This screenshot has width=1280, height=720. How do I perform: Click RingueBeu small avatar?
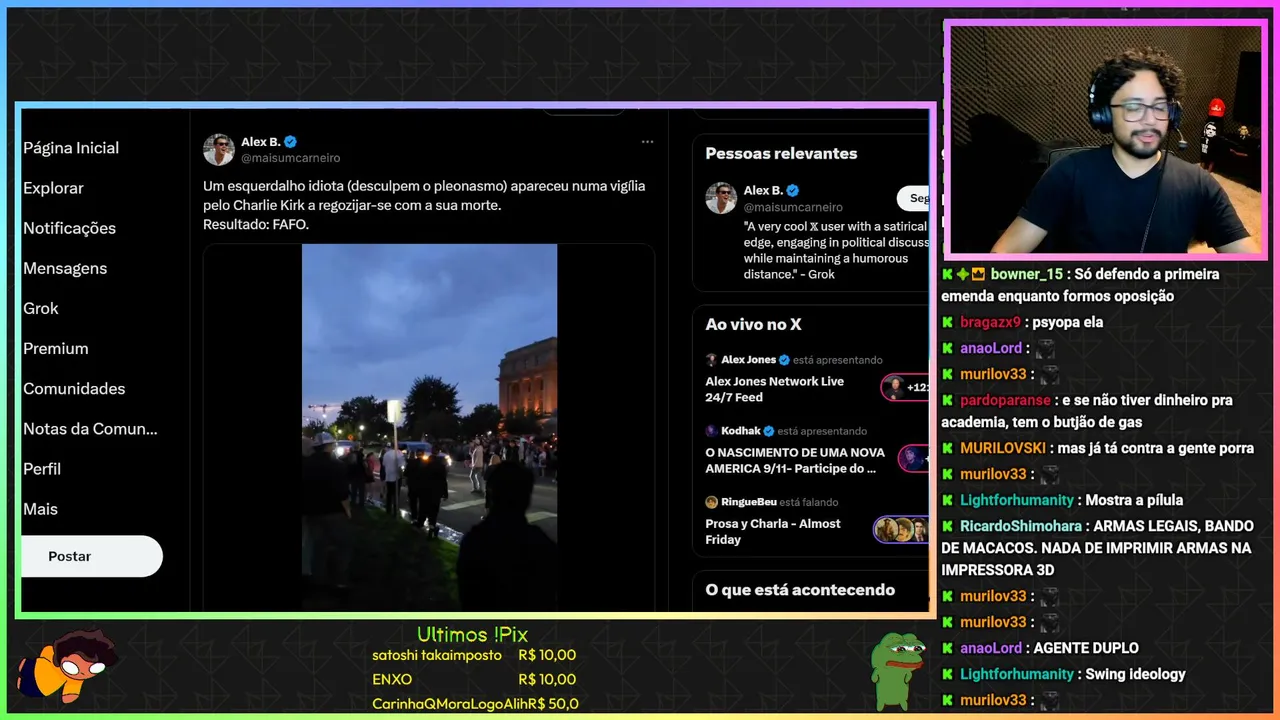pos(711,502)
